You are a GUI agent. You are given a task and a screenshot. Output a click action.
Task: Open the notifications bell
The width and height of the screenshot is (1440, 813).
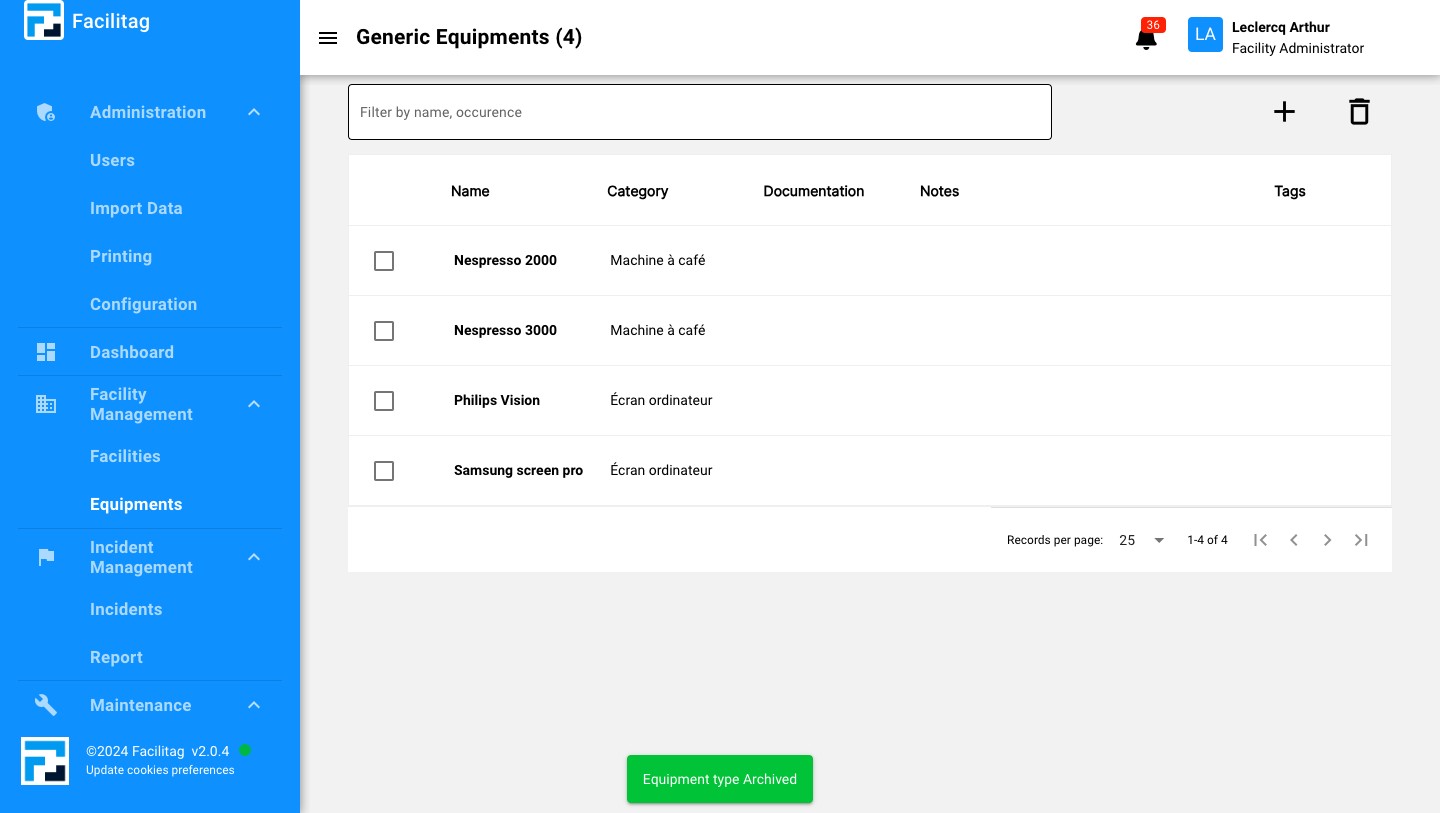point(1146,38)
